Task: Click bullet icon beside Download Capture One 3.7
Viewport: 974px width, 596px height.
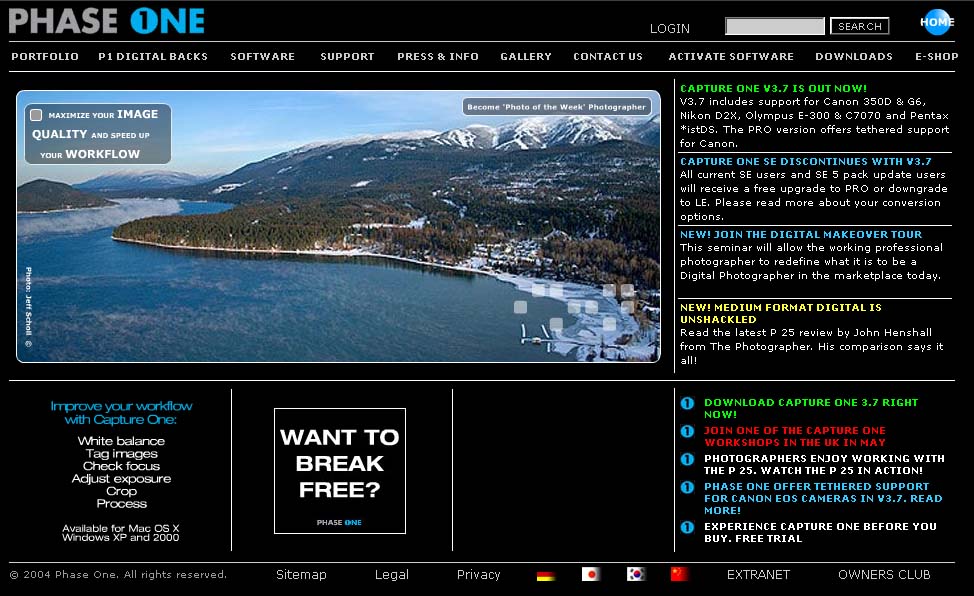Action: point(687,403)
